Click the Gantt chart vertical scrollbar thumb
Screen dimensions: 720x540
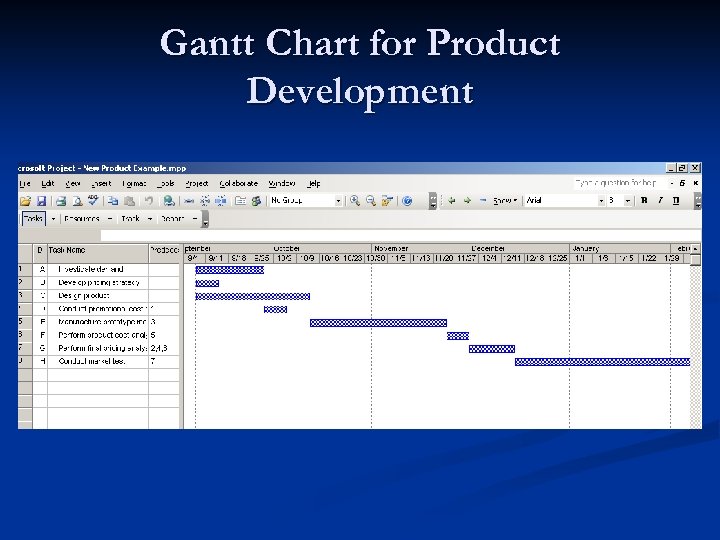696,260
